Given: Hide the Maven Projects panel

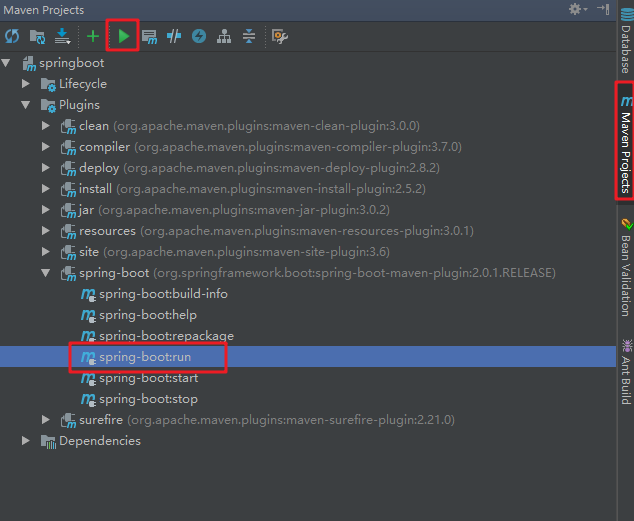Looking at the screenshot, I should click(603, 9).
